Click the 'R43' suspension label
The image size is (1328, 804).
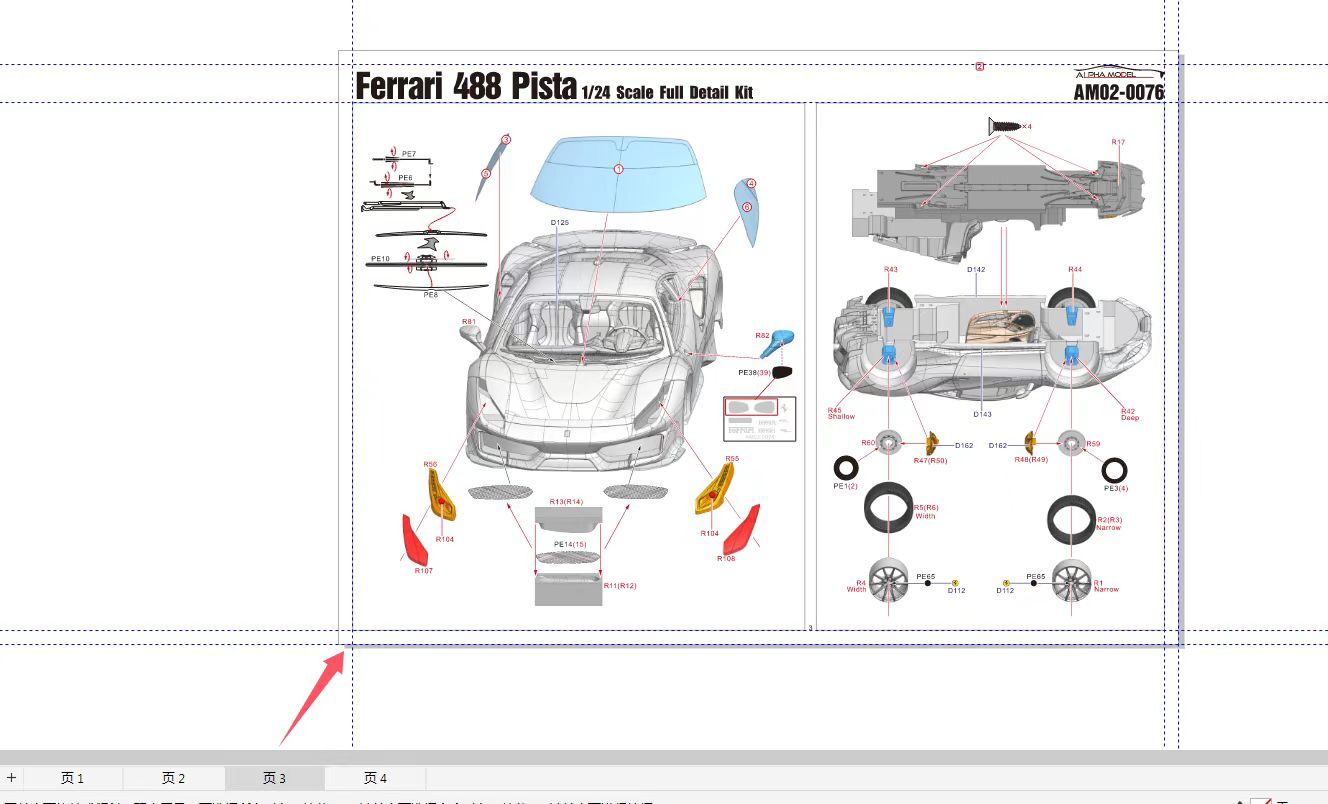pos(891,269)
